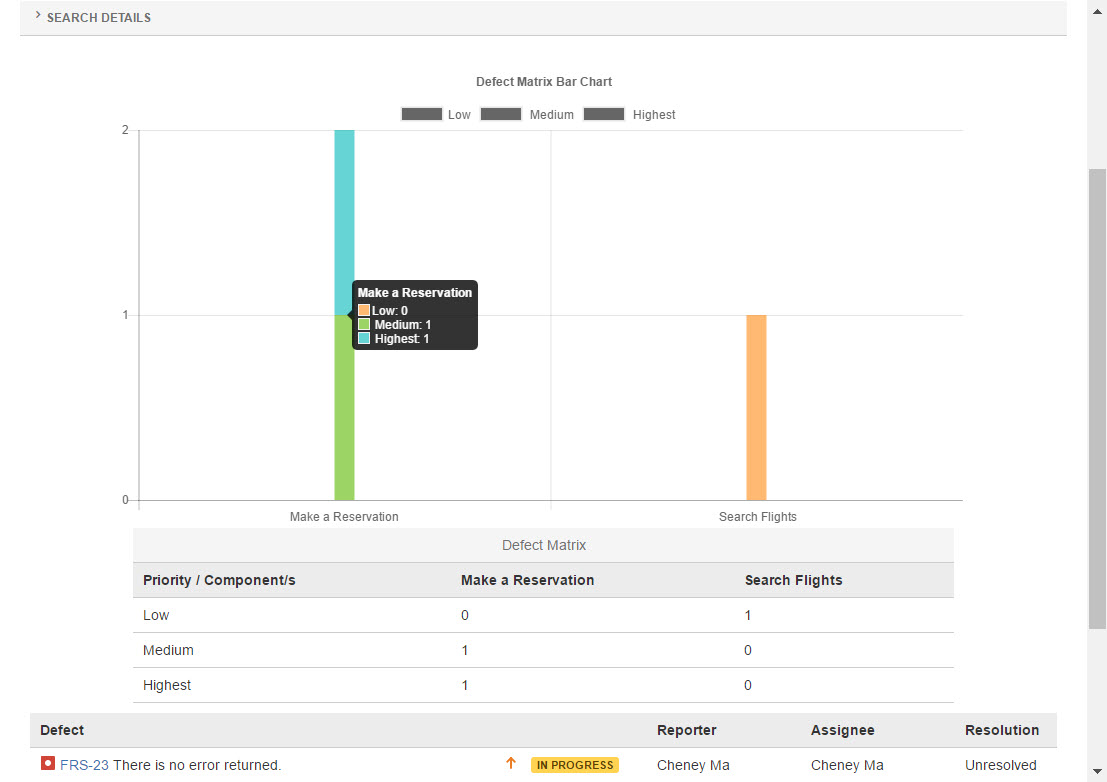Click the green Medium bar segment
The image size is (1107, 782).
pyautogui.click(x=344, y=420)
